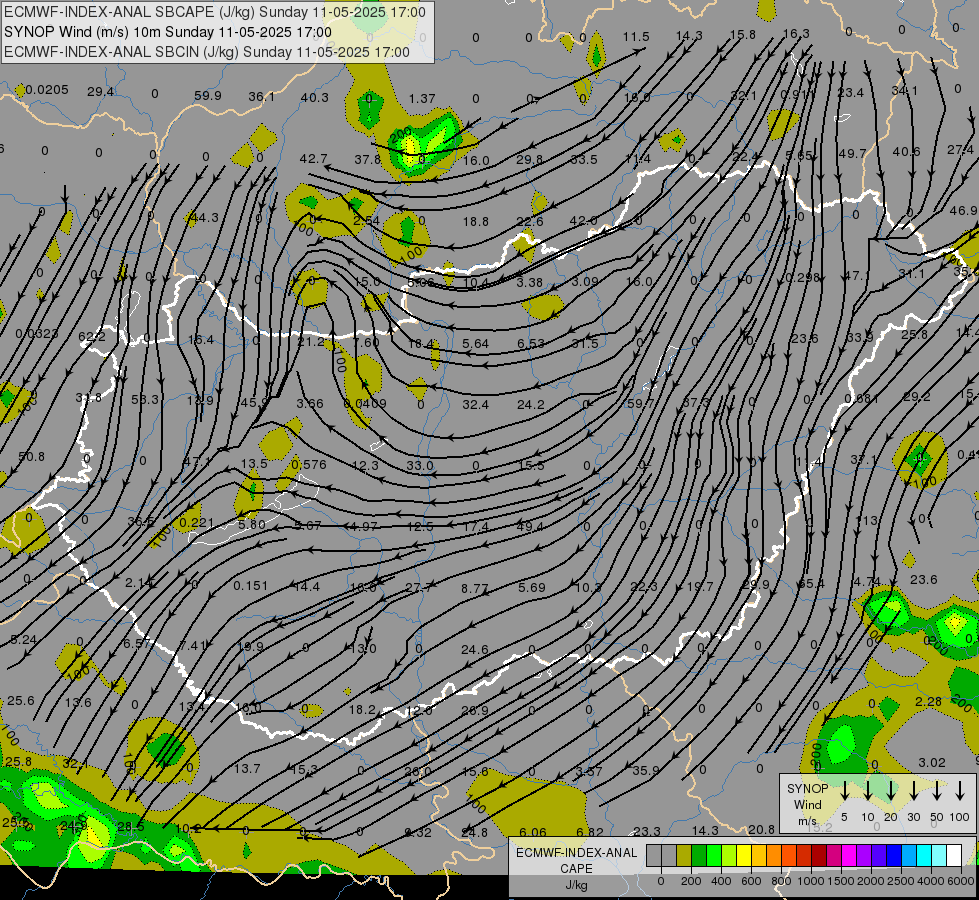The width and height of the screenshot is (979, 900).
Task: Click the wind legend arrow above 100
Action: [x=960, y=791]
